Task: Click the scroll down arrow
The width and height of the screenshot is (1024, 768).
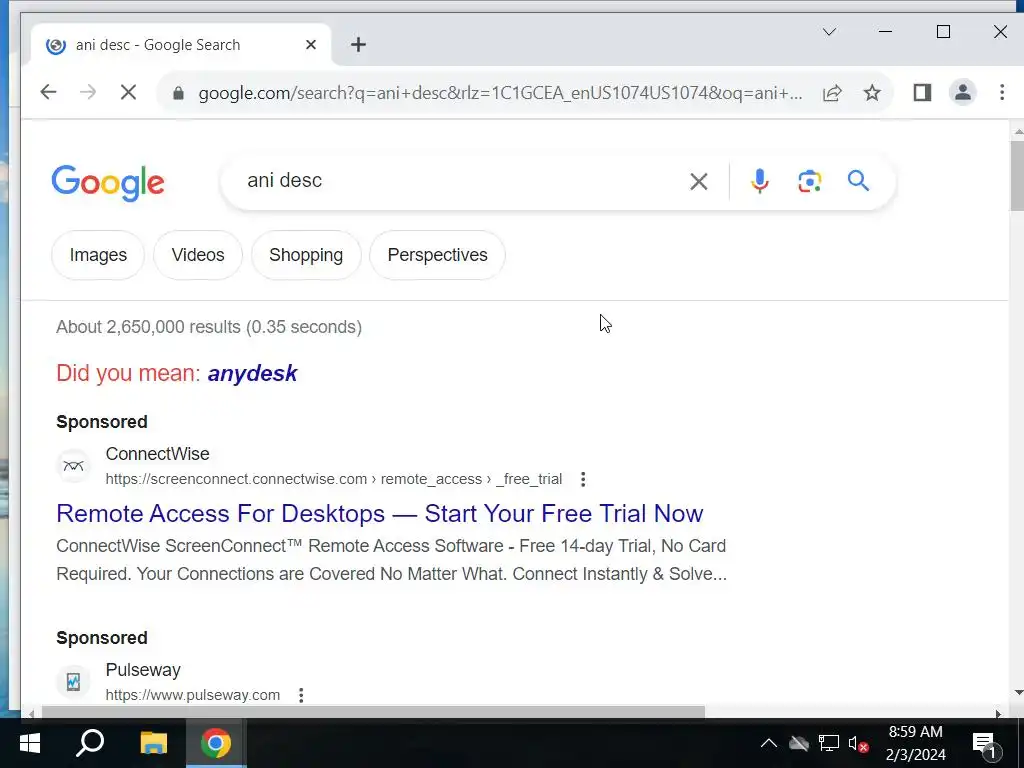Action: pos(1017,693)
